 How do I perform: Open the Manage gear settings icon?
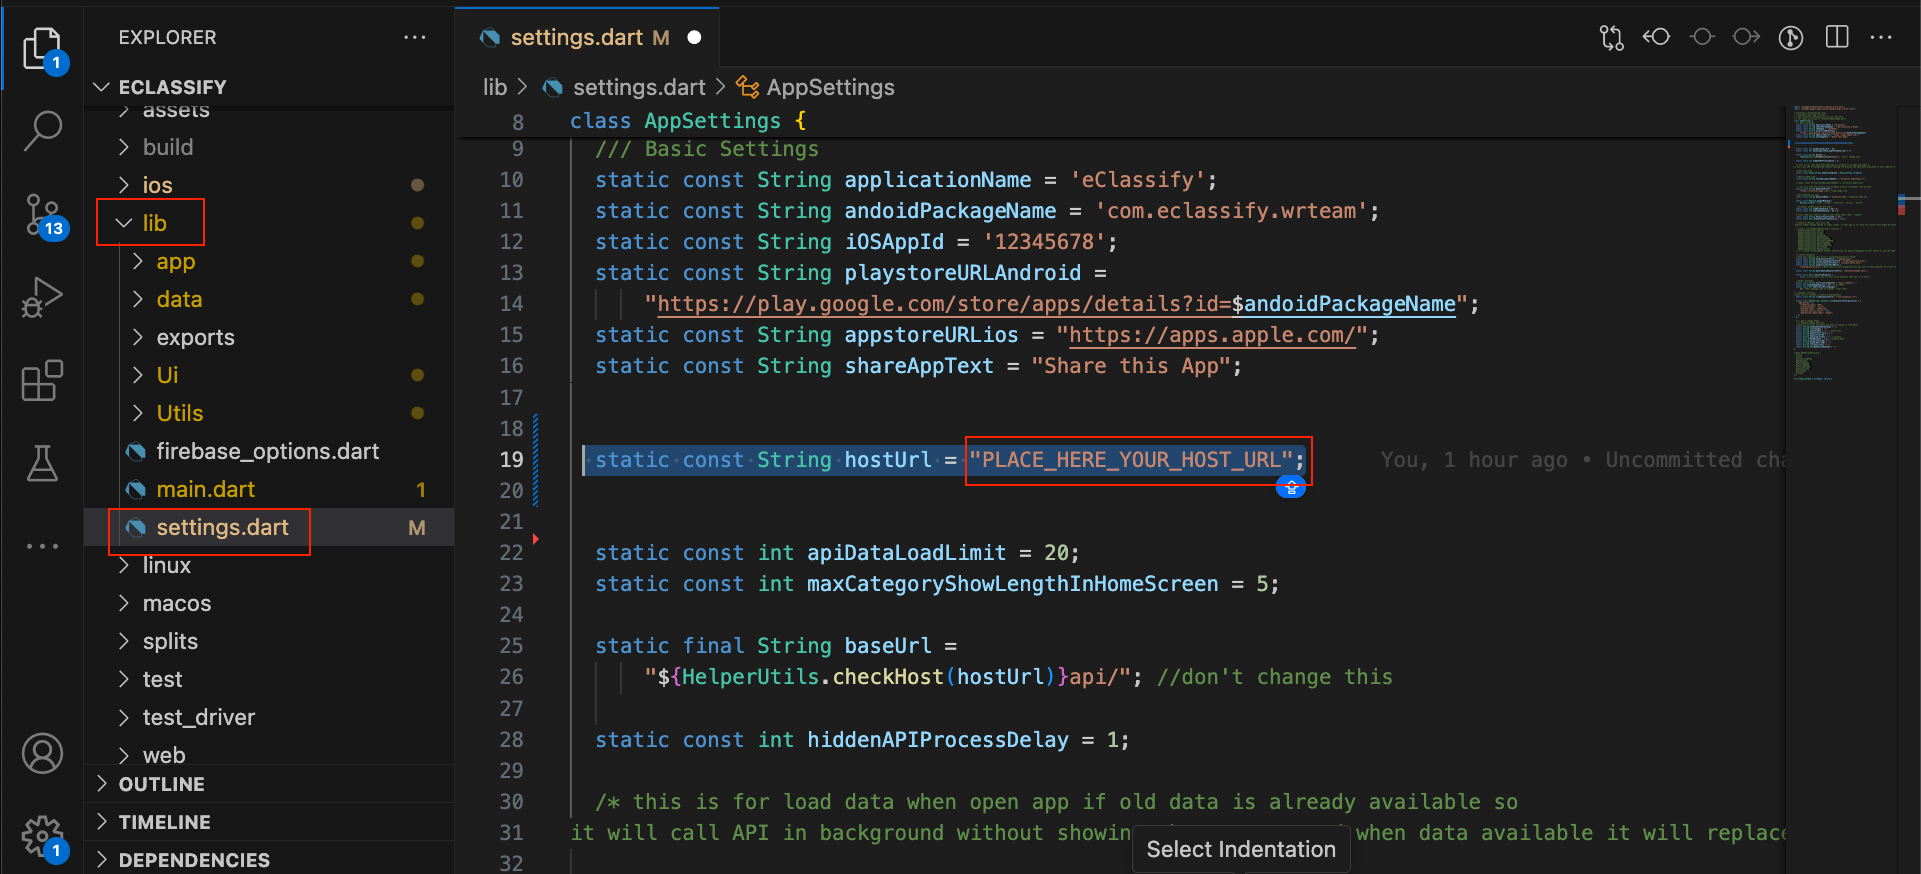[42, 835]
